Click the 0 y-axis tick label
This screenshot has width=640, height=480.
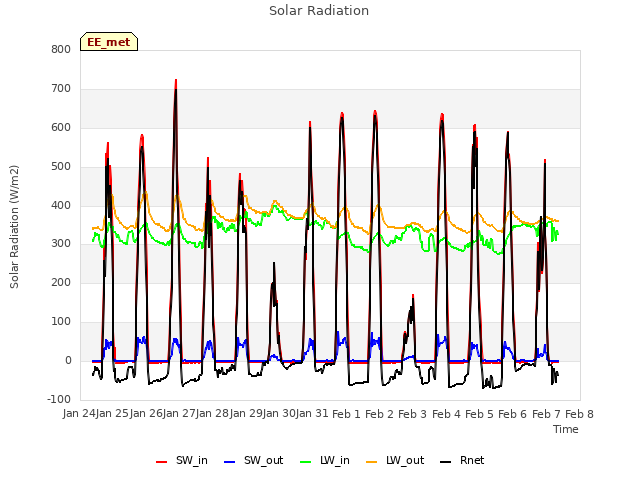(68, 361)
